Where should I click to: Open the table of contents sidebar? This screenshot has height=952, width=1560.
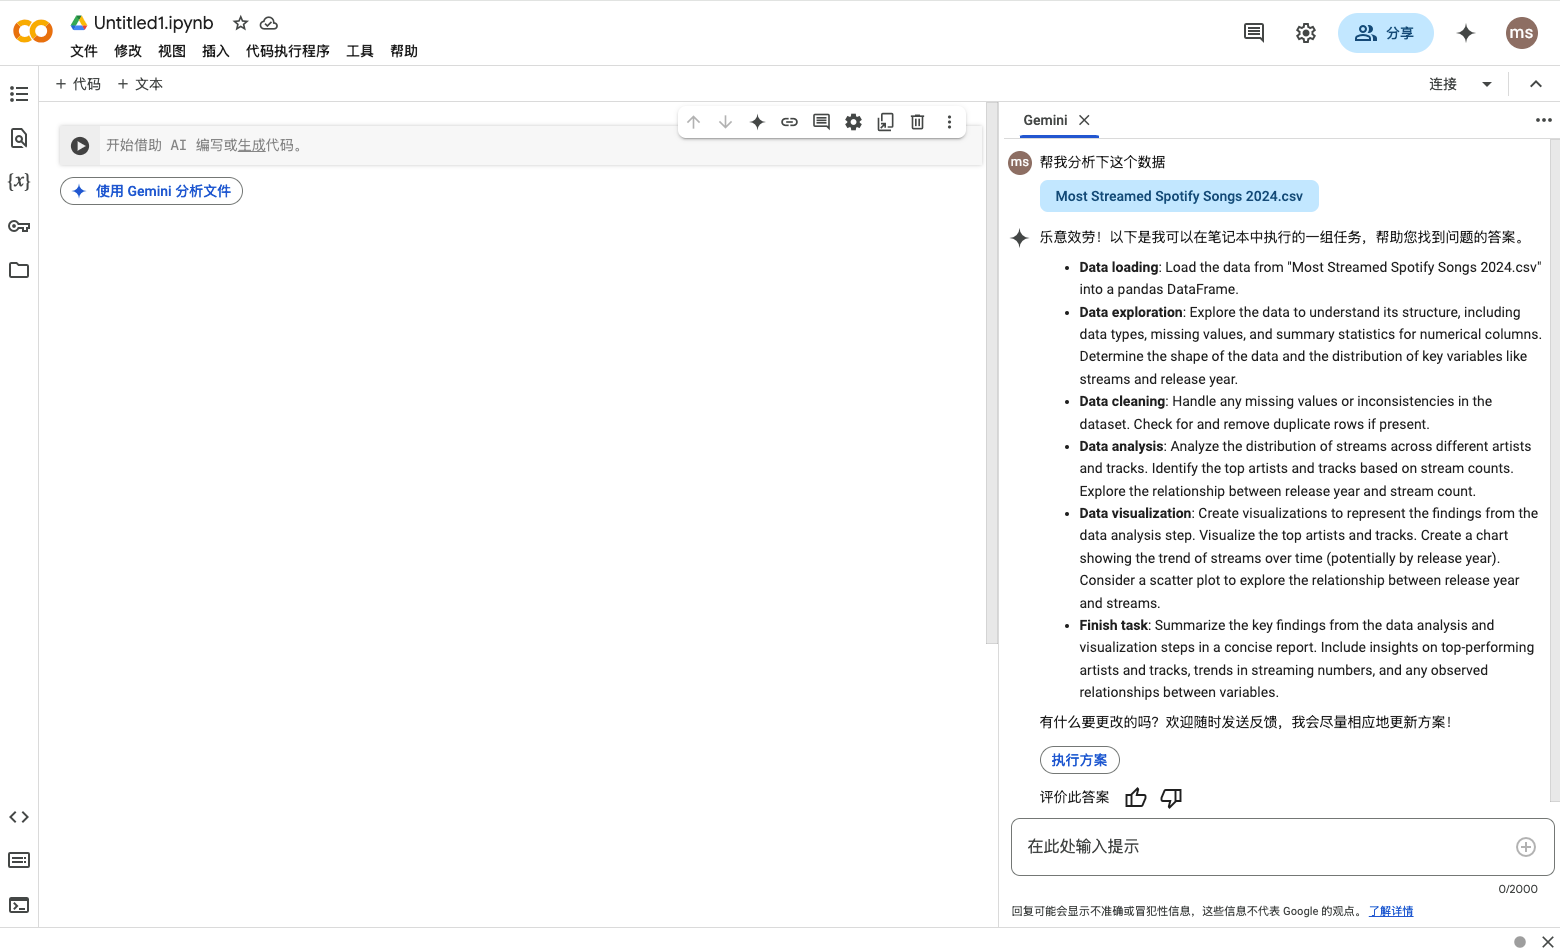point(18,93)
